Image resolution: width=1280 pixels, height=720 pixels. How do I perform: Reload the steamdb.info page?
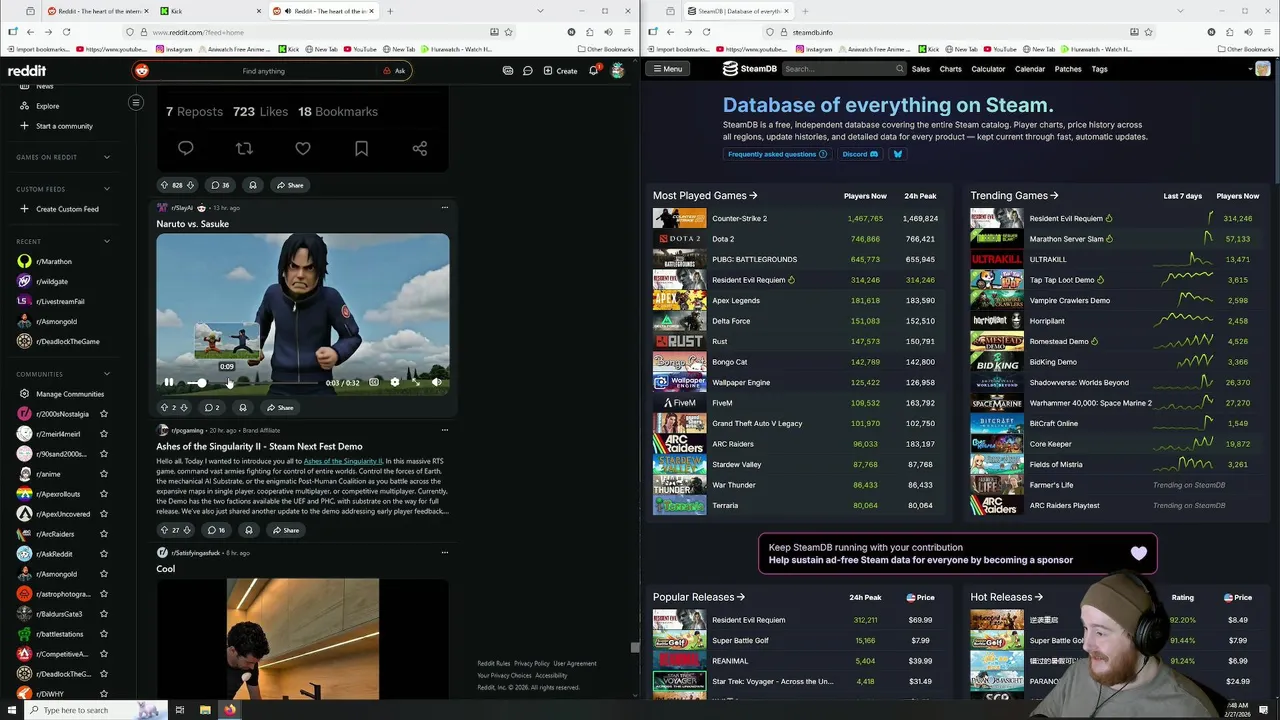tap(706, 32)
